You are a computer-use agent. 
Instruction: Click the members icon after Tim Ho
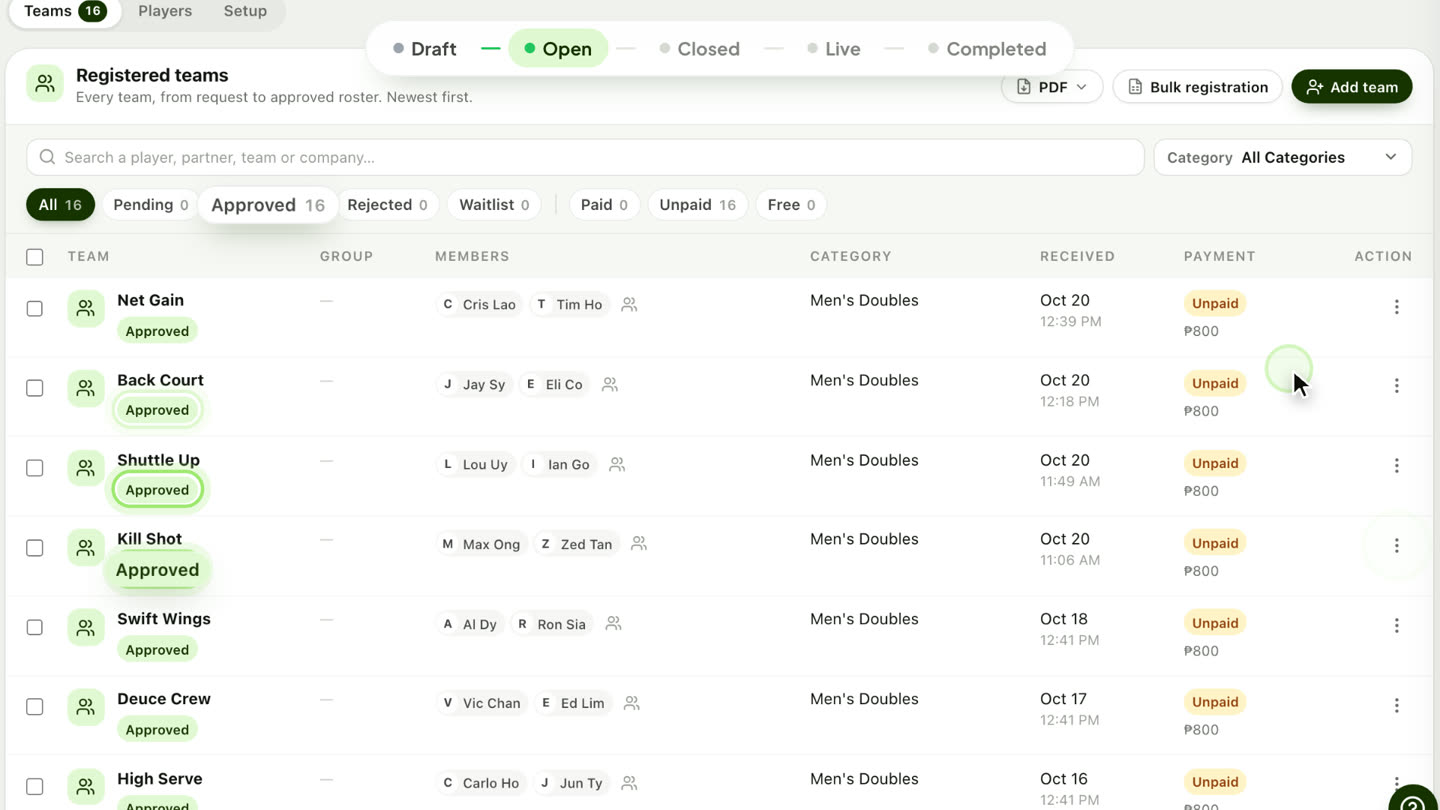629,304
